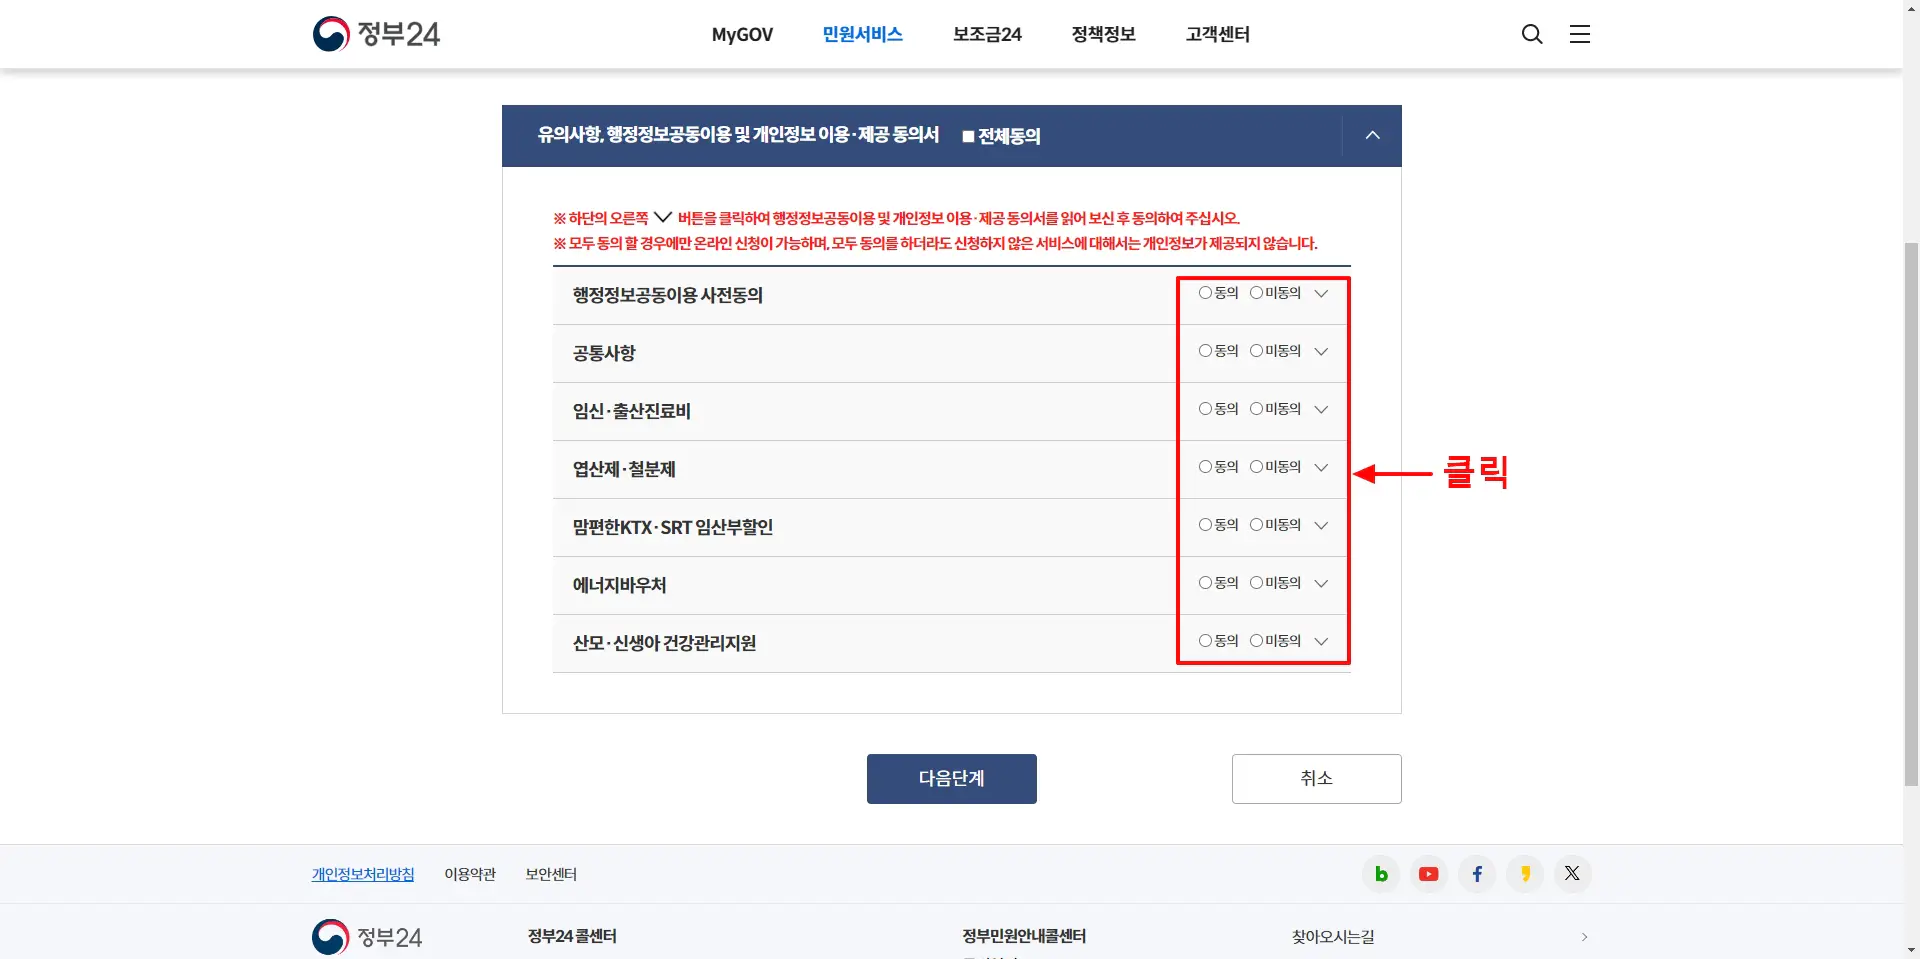
Task: Expand the 공통사항 row chevron
Action: (1321, 352)
